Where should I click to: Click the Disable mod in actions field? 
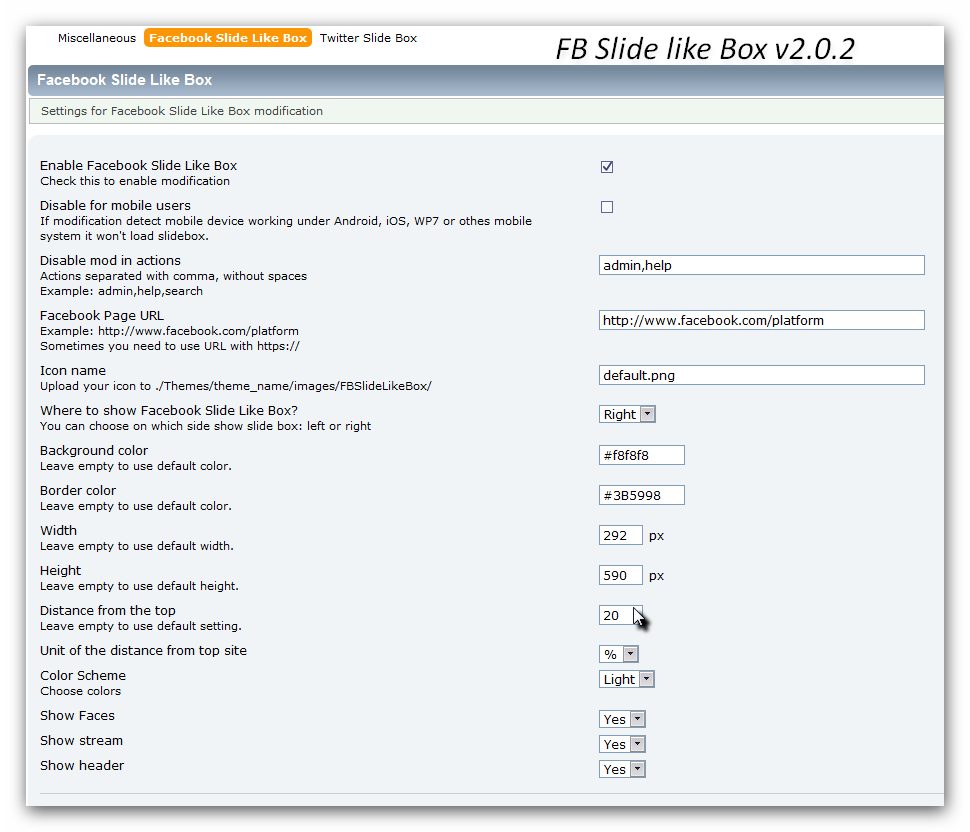(x=762, y=265)
